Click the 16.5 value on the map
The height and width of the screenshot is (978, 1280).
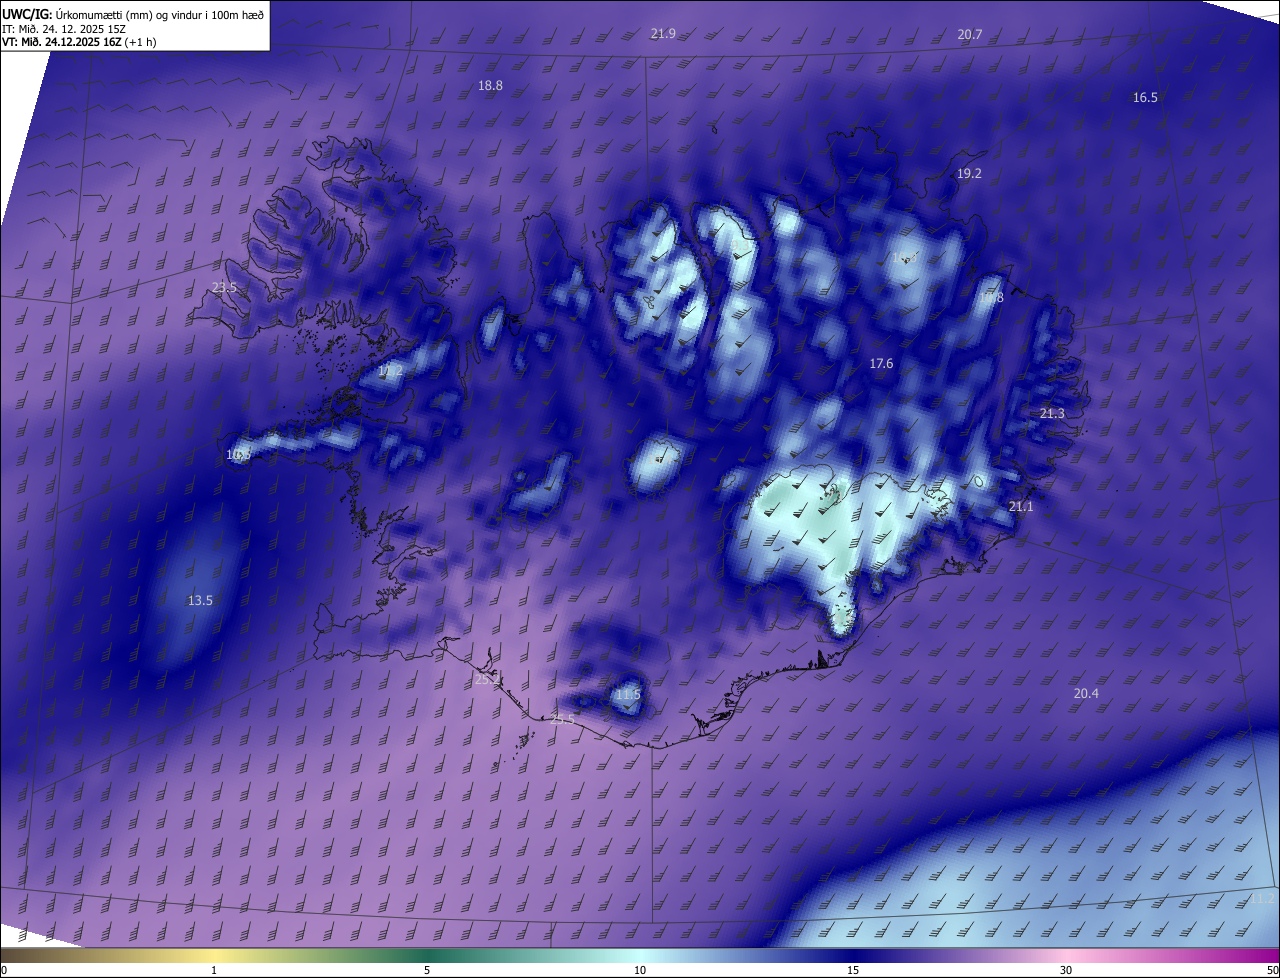1145,97
